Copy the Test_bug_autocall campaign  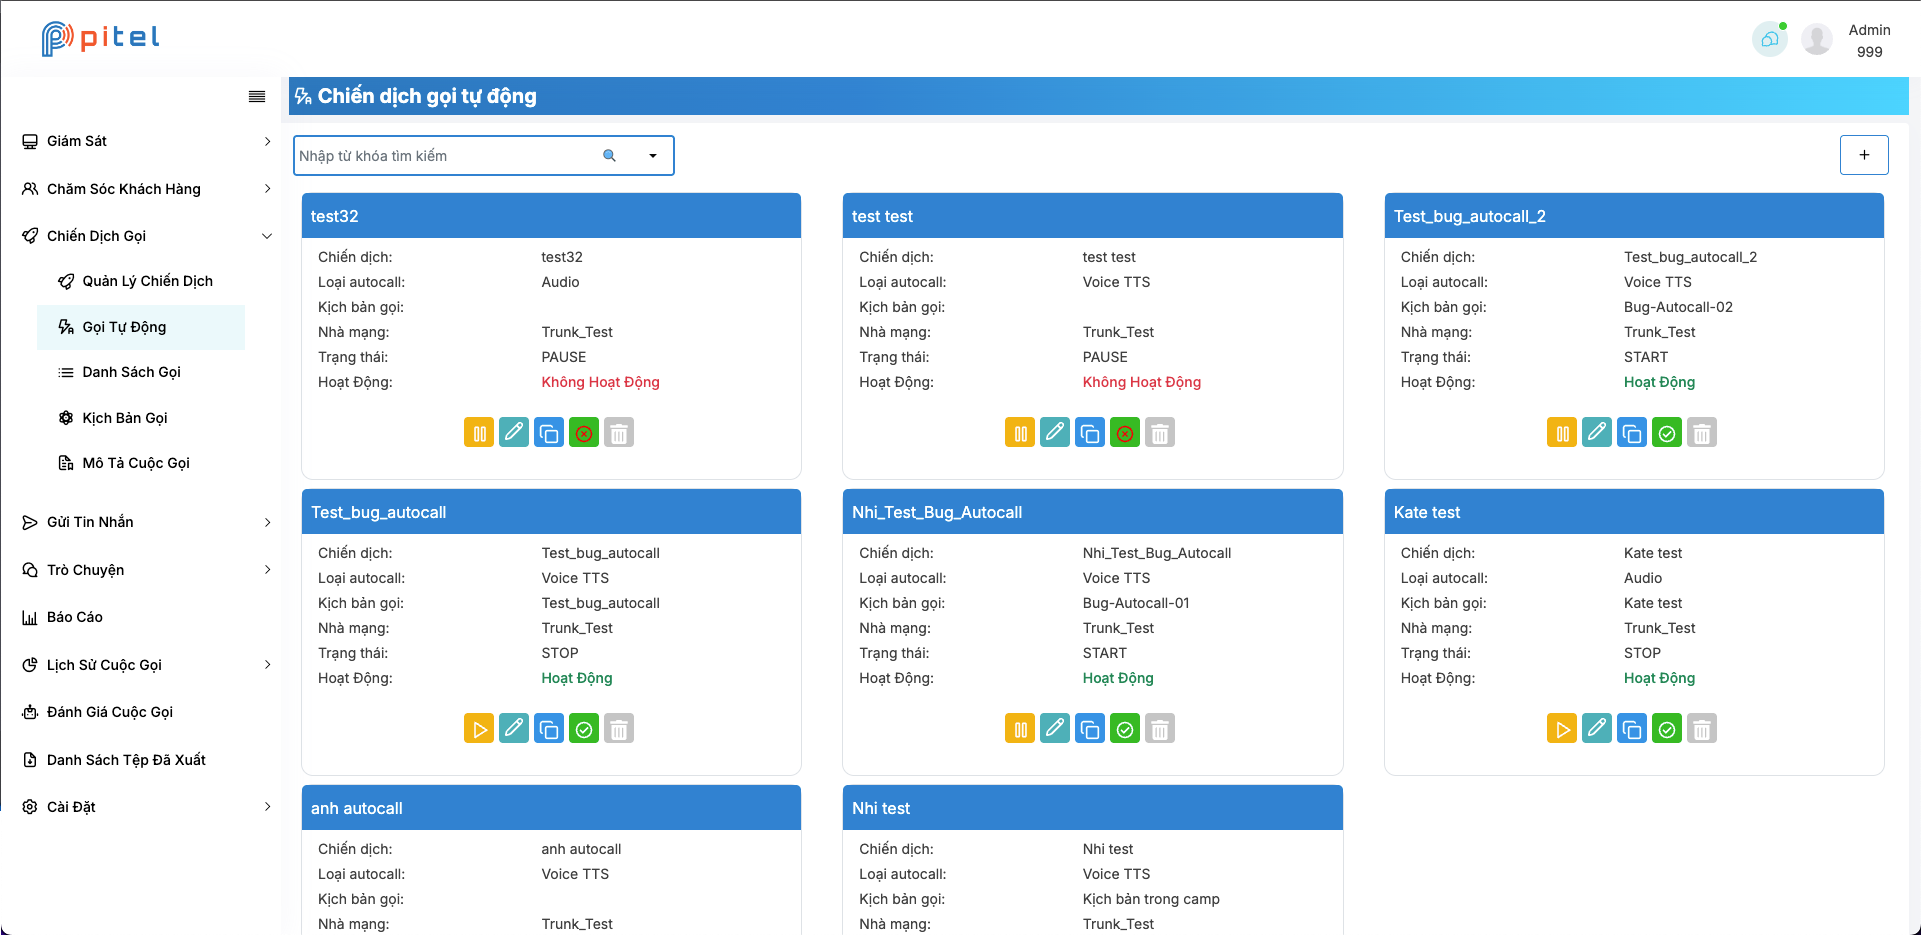coord(549,729)
